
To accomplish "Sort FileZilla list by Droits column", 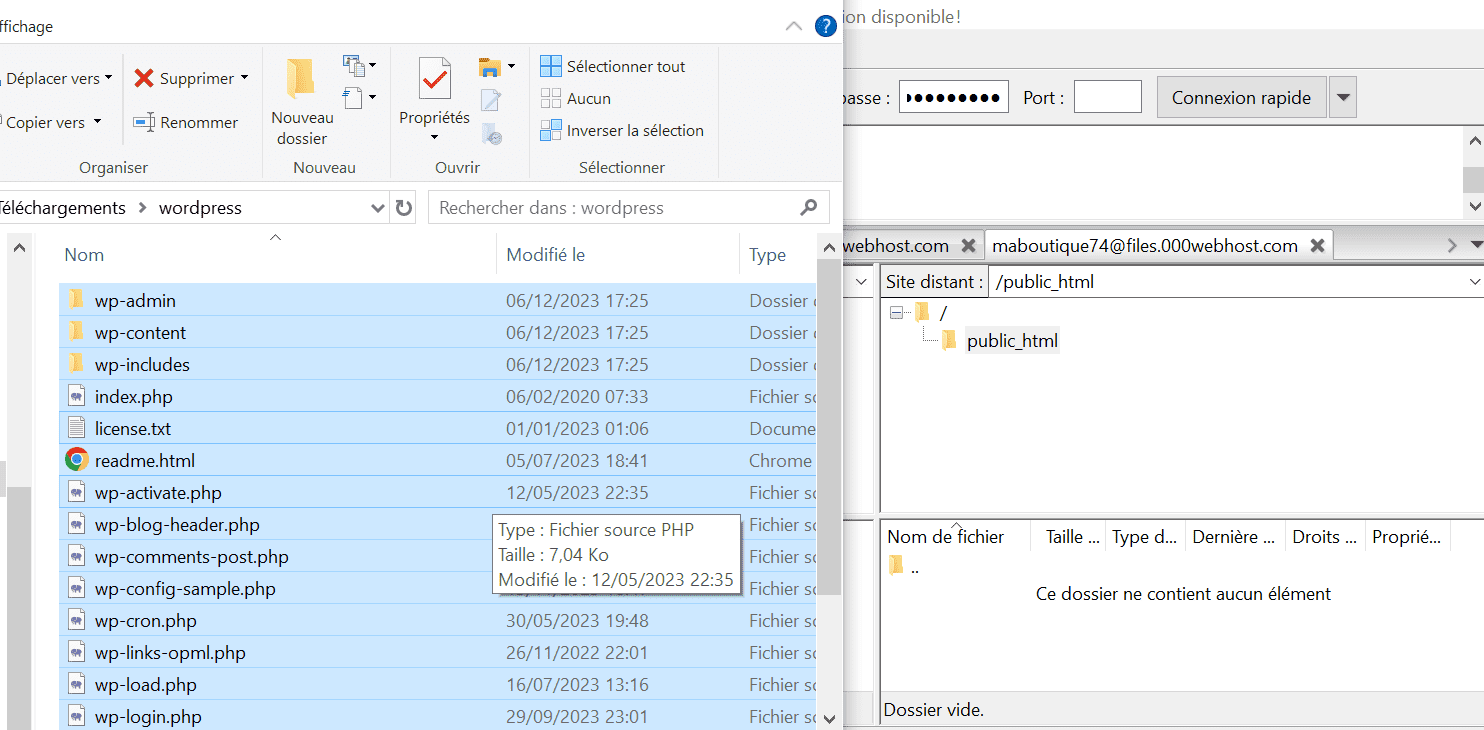I will click(x=1326, y=537).
